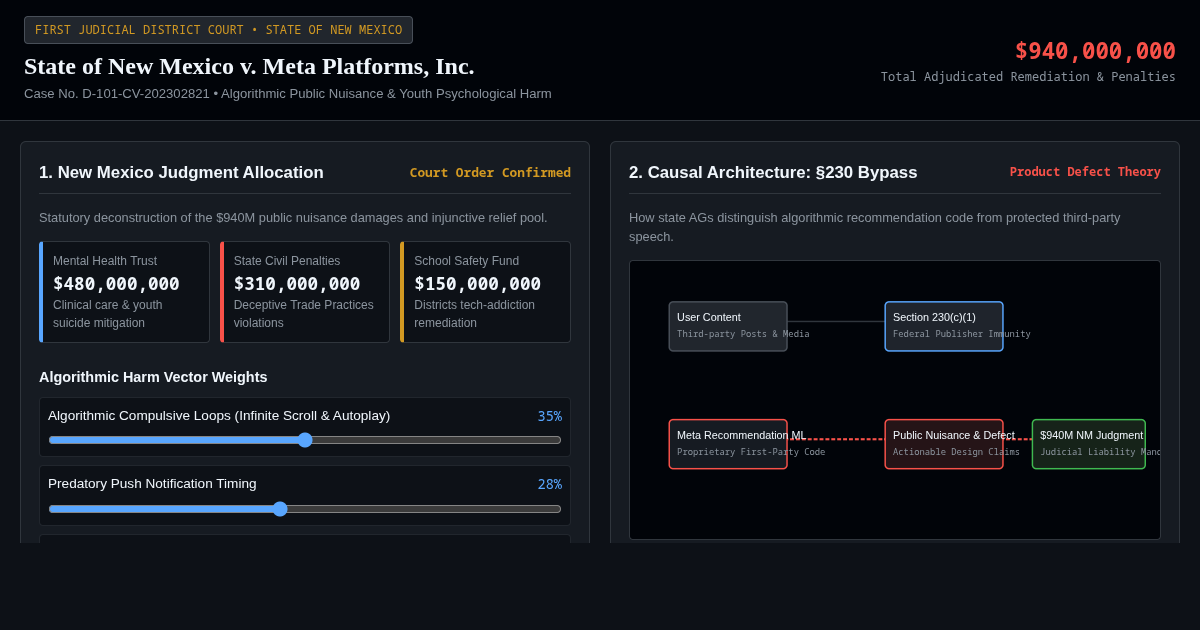This screenshot has height=630, width=1200.
Task: Click the Public Nuisance & Defect node
Action: coord(944,444)
